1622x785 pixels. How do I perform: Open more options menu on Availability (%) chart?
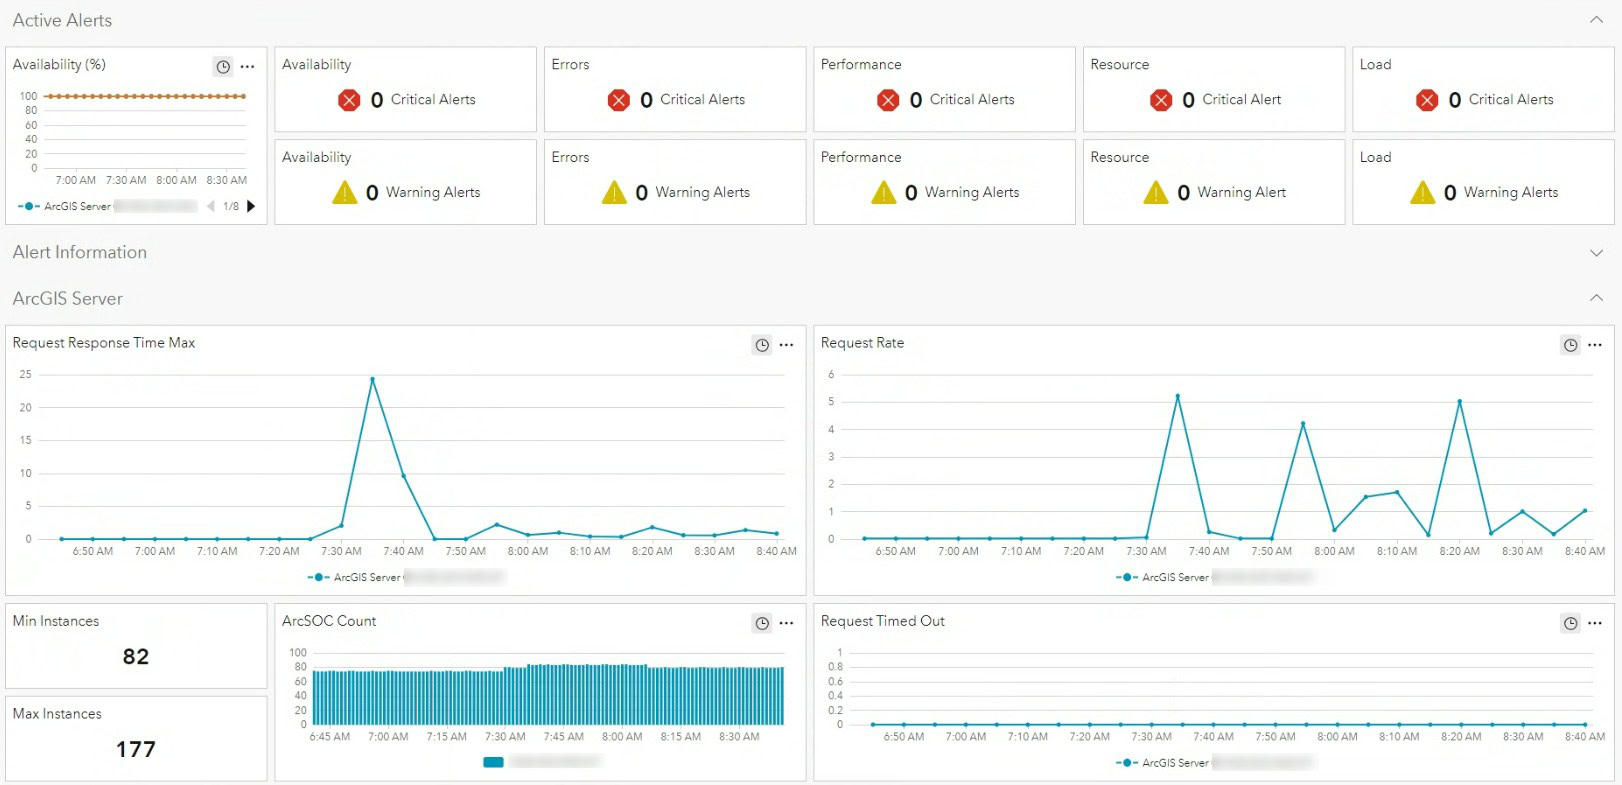(248, 67)
